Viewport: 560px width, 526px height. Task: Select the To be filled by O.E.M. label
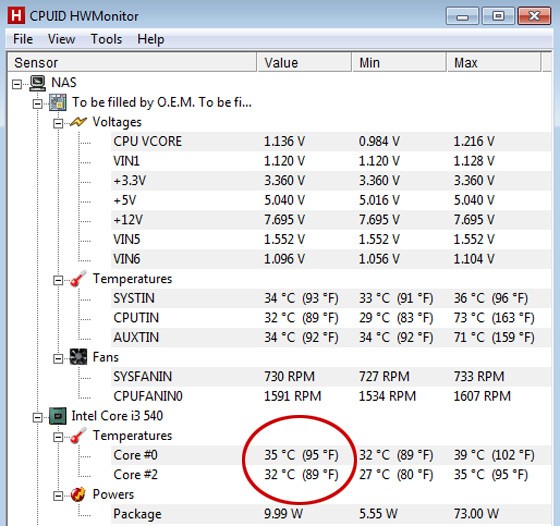click(x=162, y=102)
